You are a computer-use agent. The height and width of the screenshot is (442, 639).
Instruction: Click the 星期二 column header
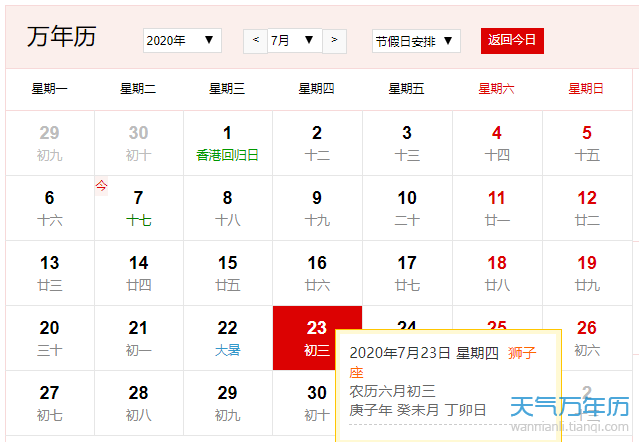point(138,88)
